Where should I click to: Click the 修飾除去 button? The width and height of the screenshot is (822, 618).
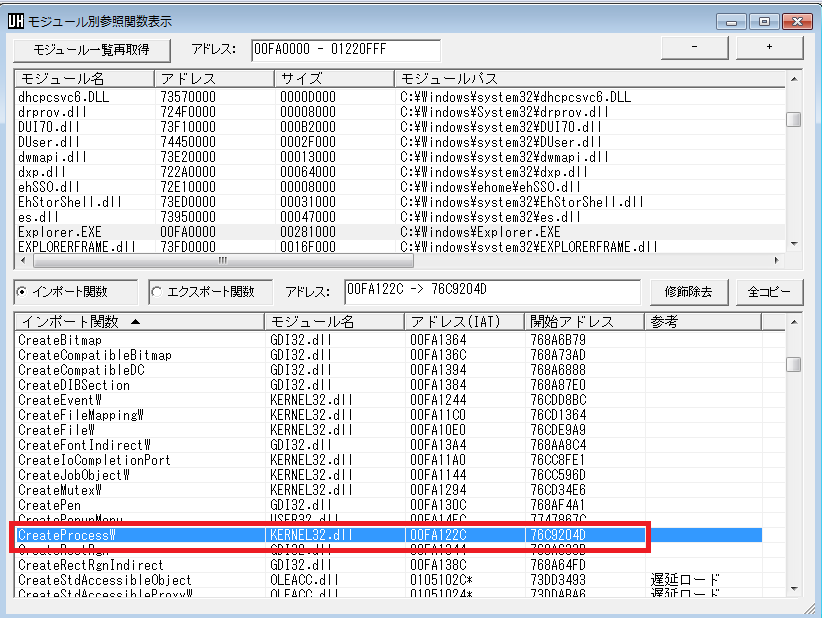(x=689, y=292)
